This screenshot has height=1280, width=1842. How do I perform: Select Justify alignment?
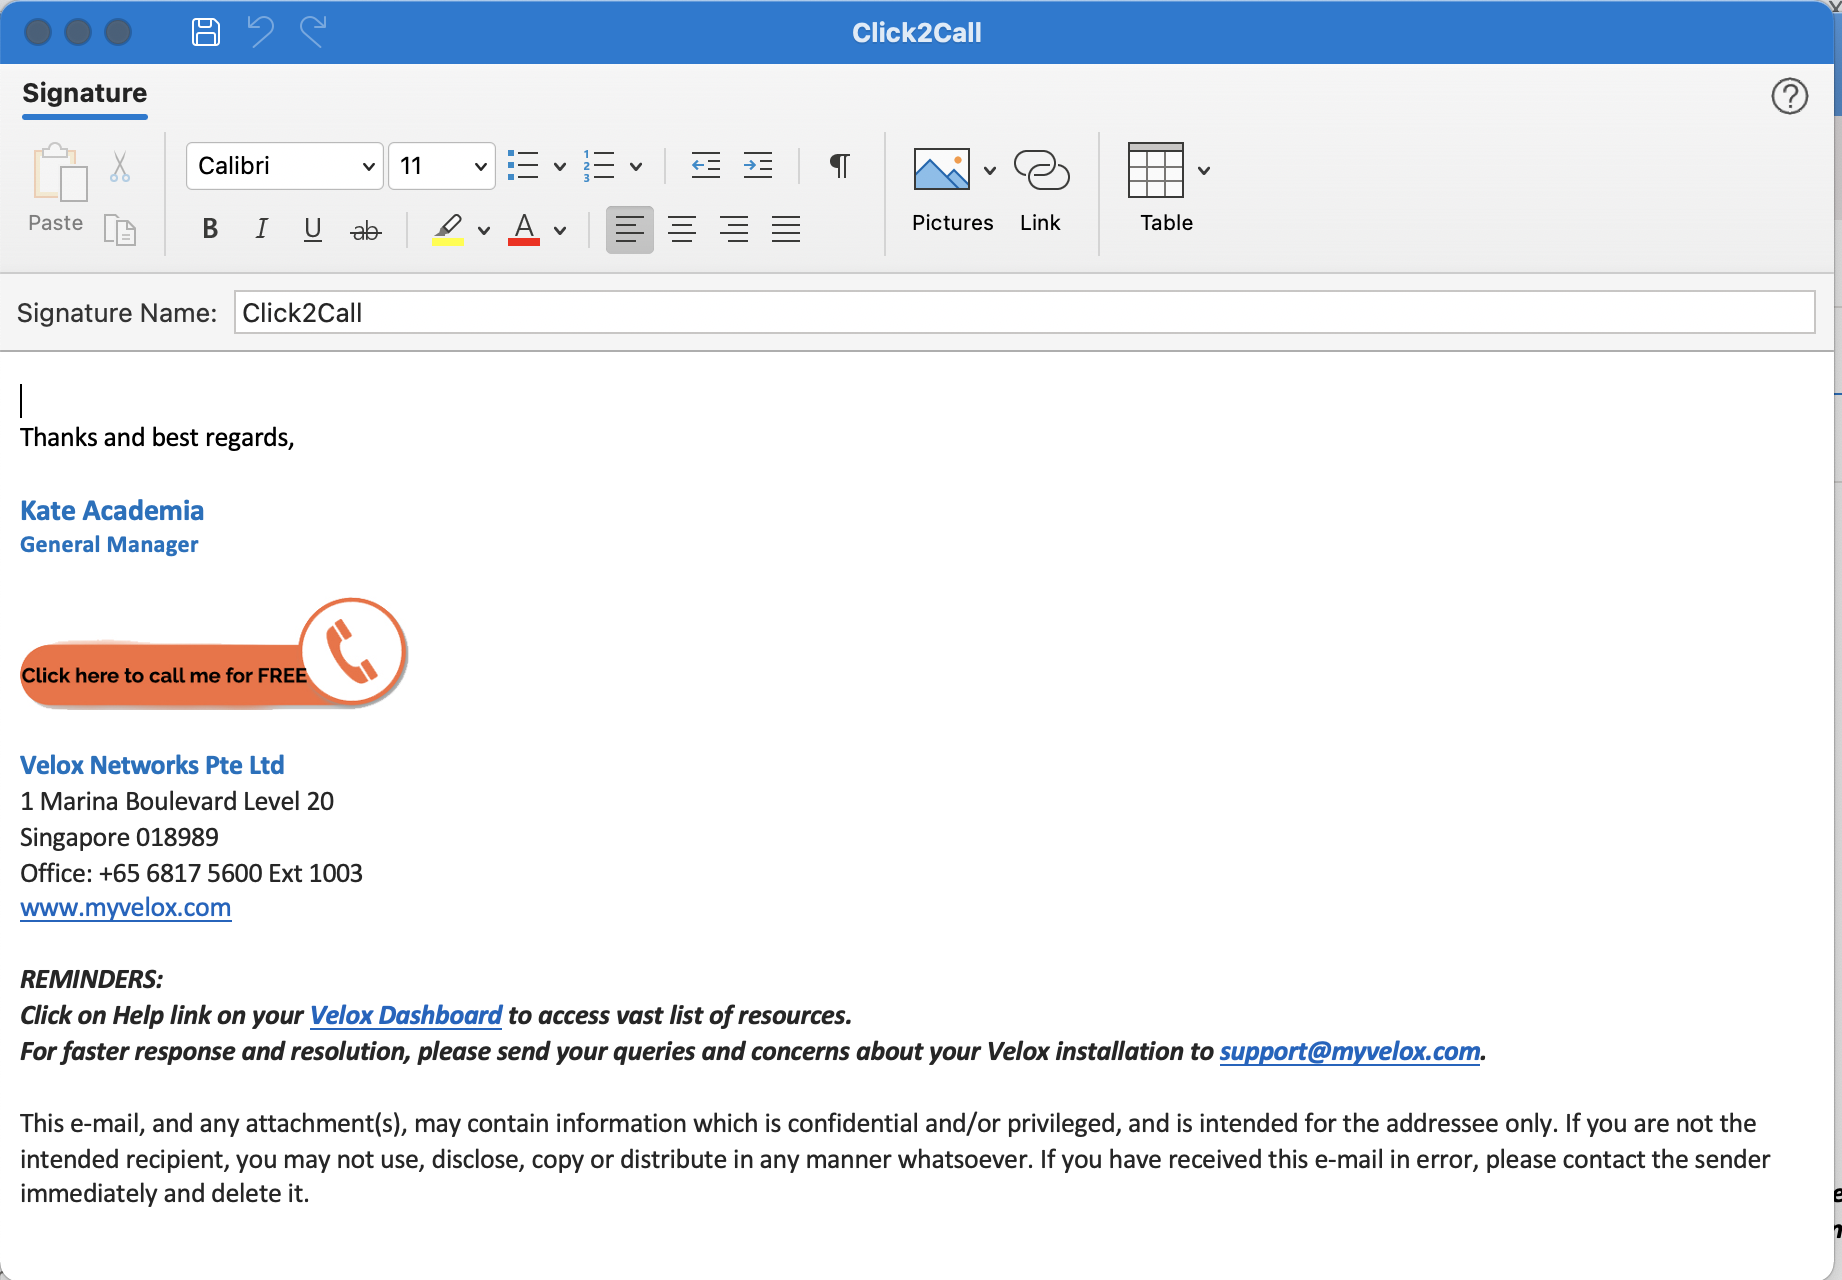pyautogui.click(x=786, y=229)
